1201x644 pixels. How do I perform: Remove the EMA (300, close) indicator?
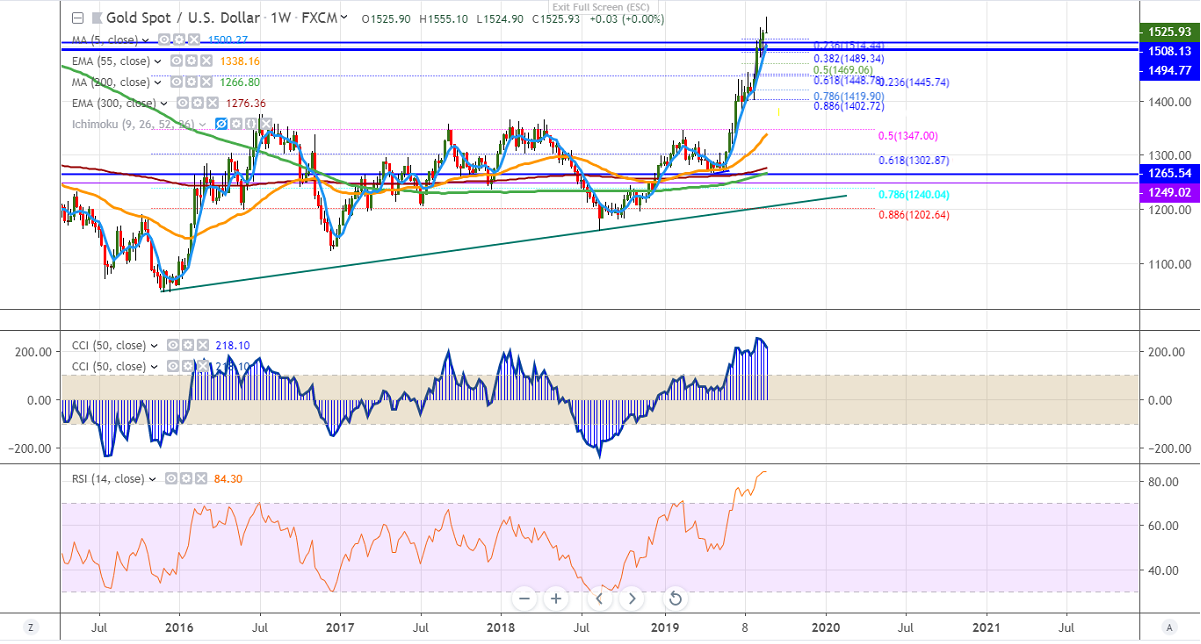212,103
